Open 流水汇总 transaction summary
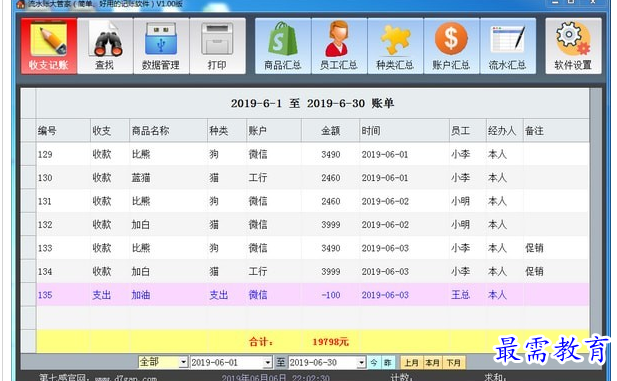617x381 pixels. point(508,46)
